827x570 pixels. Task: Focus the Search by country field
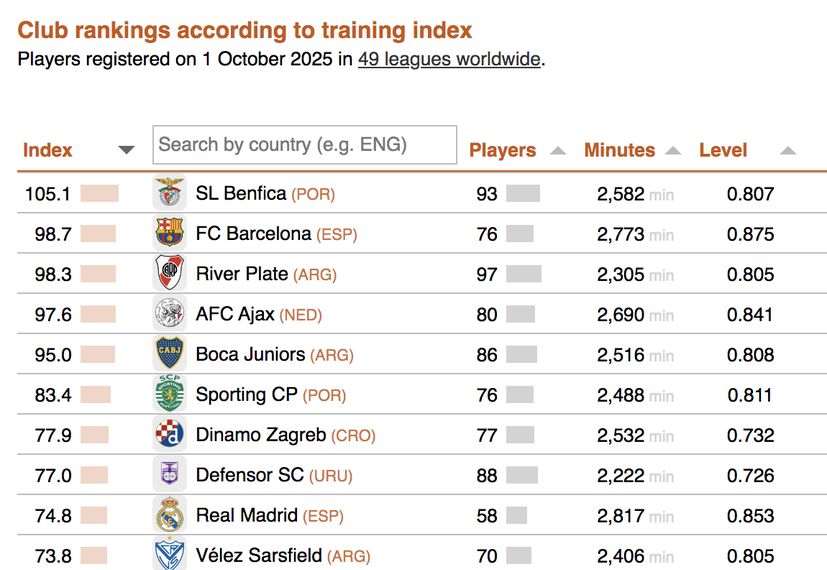304,144
